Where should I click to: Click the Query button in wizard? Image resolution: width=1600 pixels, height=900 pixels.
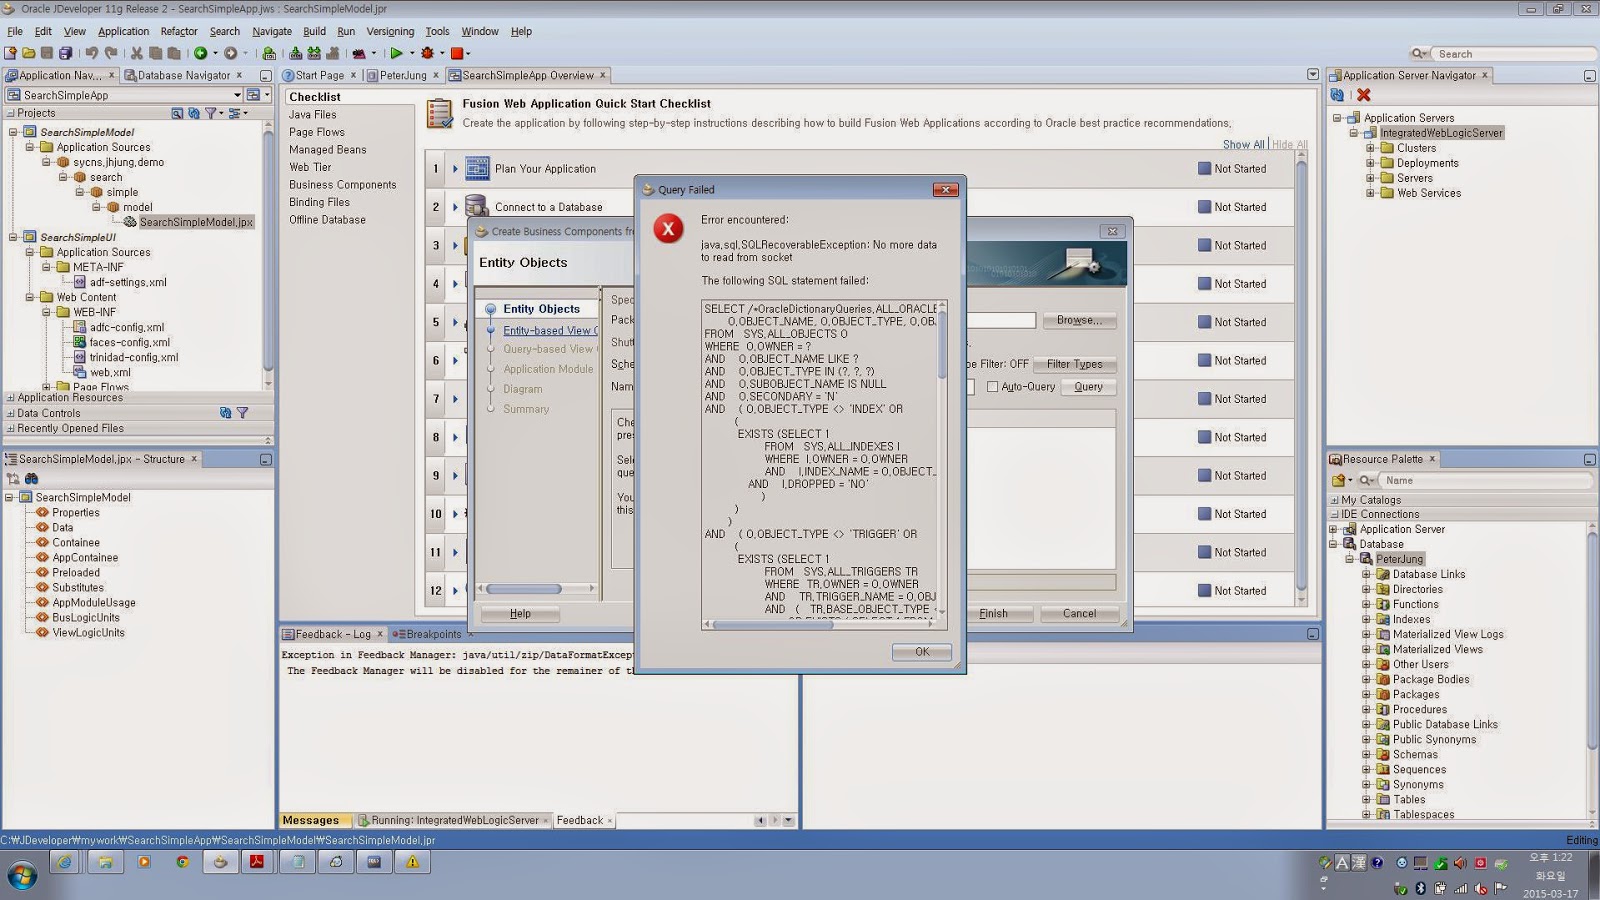click(x=1088, y=387)
